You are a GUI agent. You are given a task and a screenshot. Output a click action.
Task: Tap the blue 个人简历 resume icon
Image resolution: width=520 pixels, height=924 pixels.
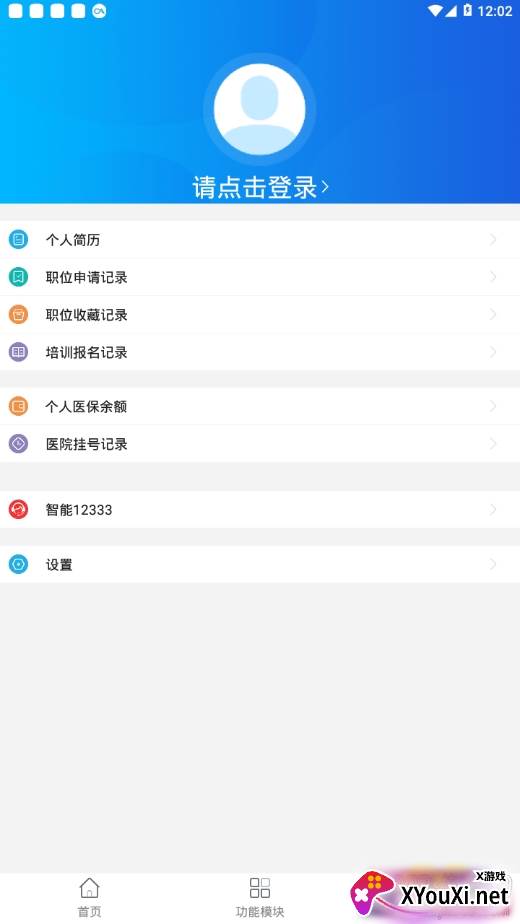18,239
